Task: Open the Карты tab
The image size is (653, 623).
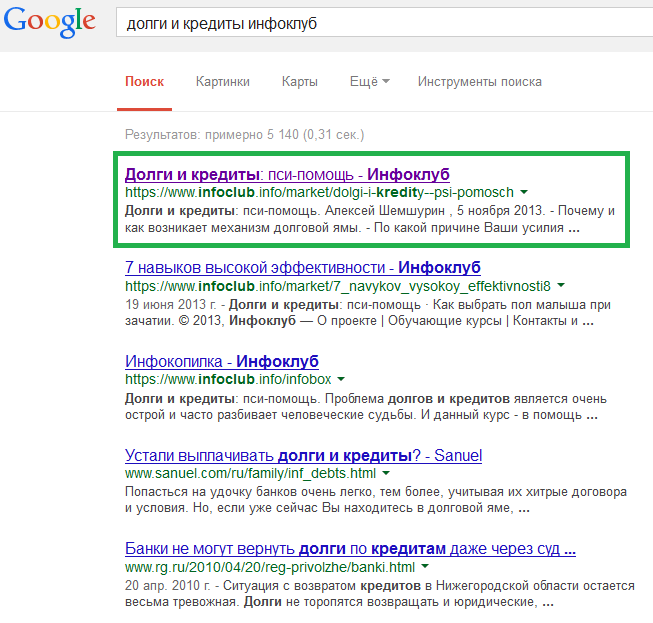Action: 300,82
